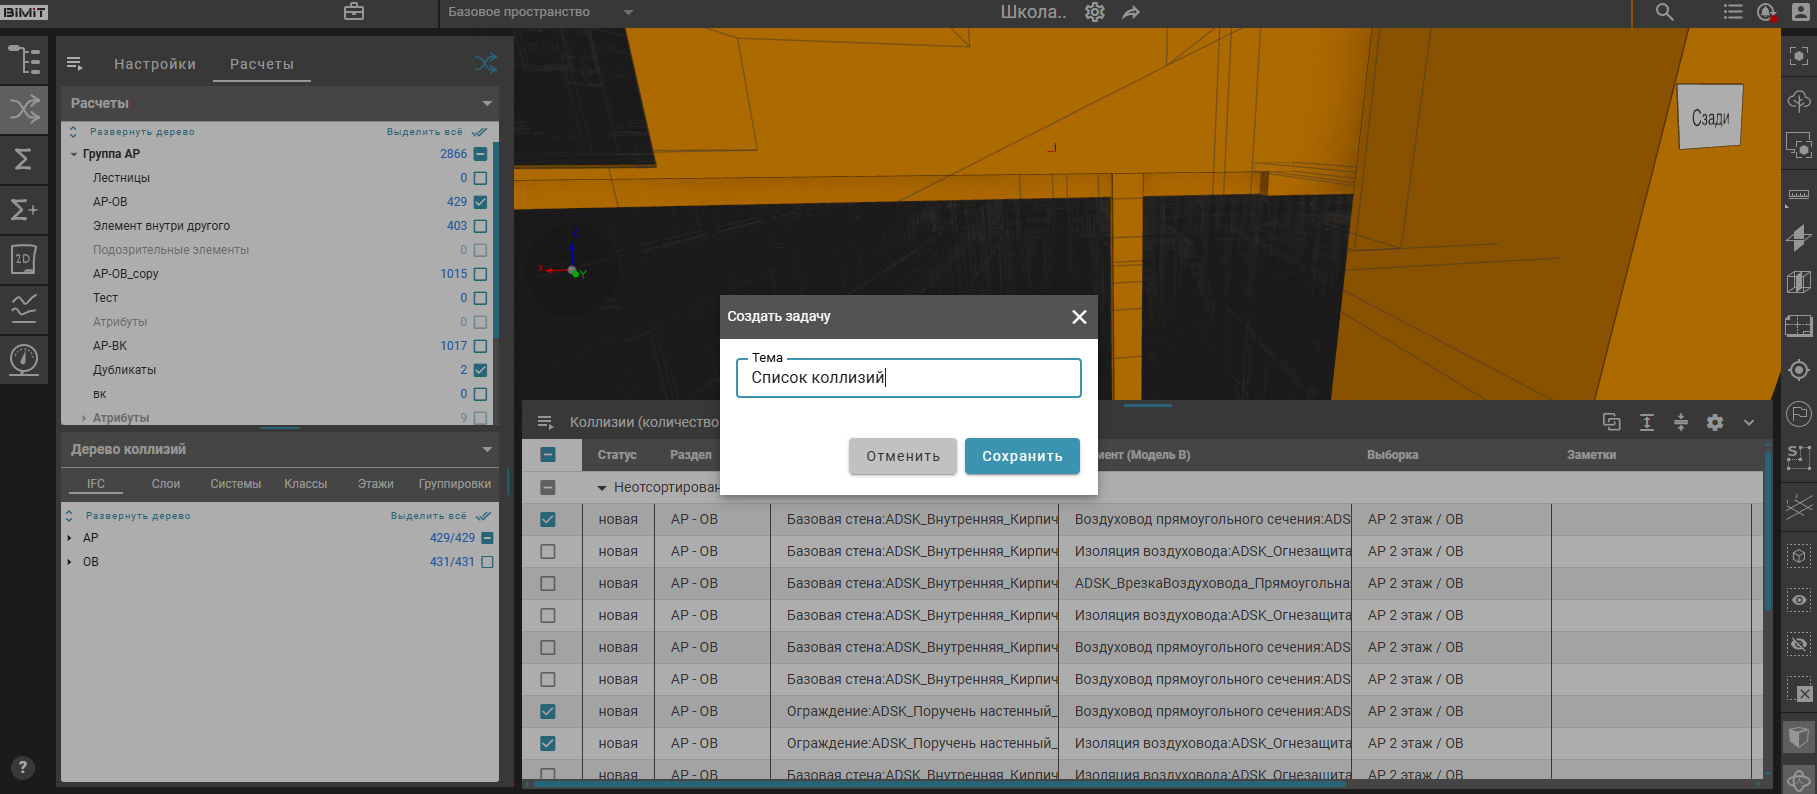The image size is (1817, 794).
Task: Open the search magnifier in top bar
Action: click(1664, 12)
